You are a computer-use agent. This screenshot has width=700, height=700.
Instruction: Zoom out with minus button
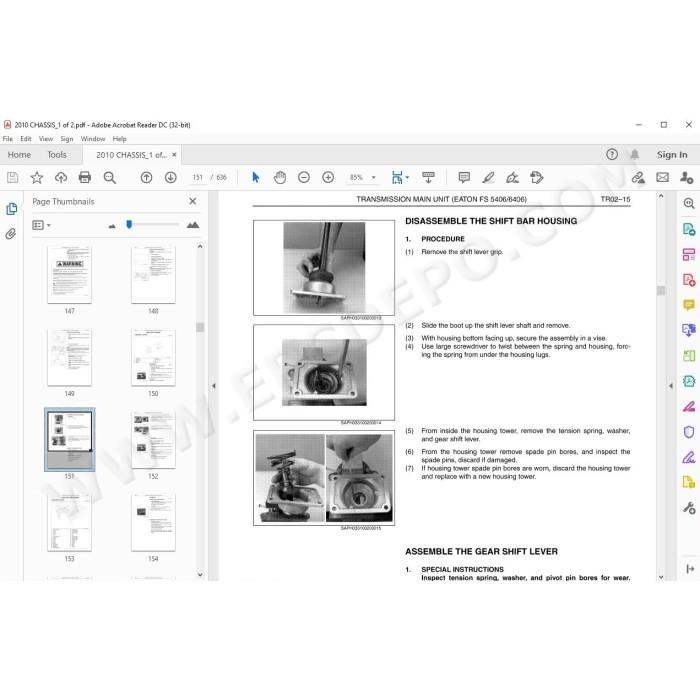pos(304,178)
